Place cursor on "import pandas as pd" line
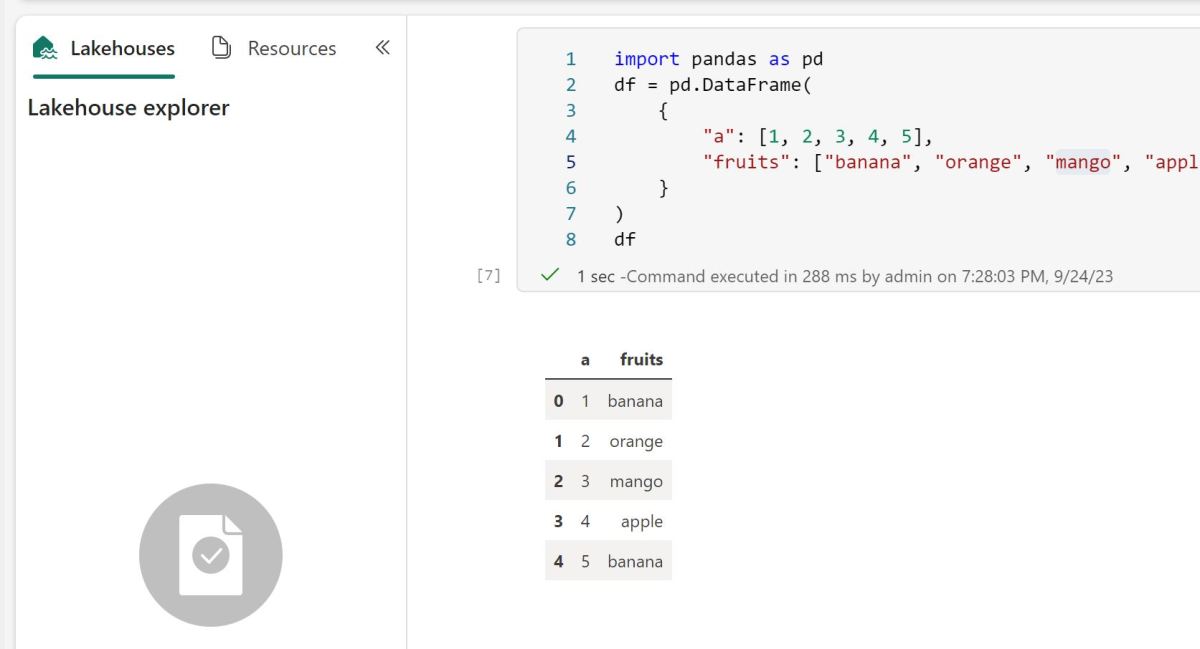The image size is (1200, 649). (718, 59)
